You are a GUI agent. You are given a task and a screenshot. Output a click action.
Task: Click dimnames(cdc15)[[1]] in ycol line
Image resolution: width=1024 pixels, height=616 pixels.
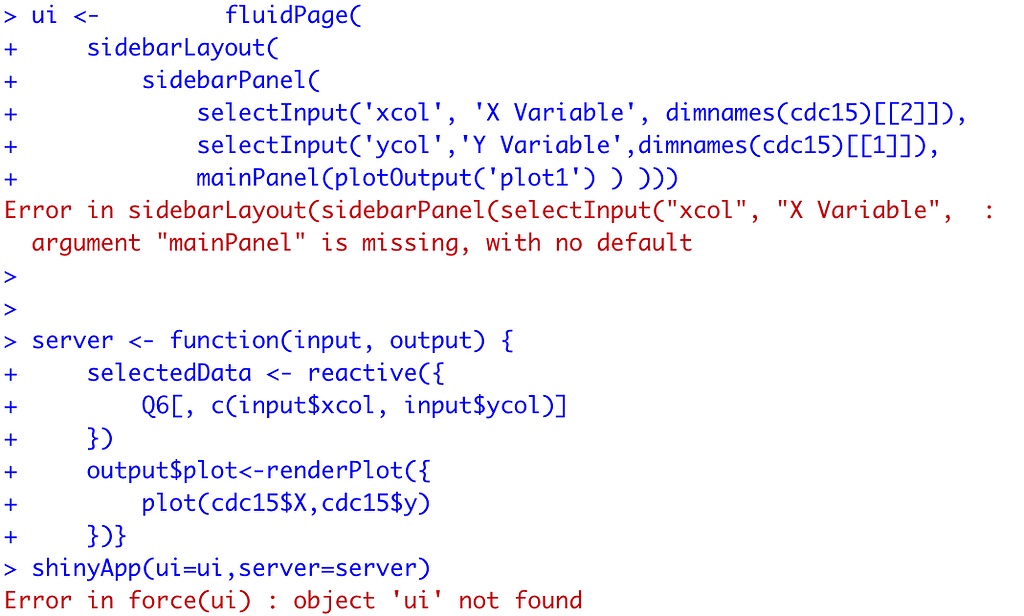click(782, 146)
